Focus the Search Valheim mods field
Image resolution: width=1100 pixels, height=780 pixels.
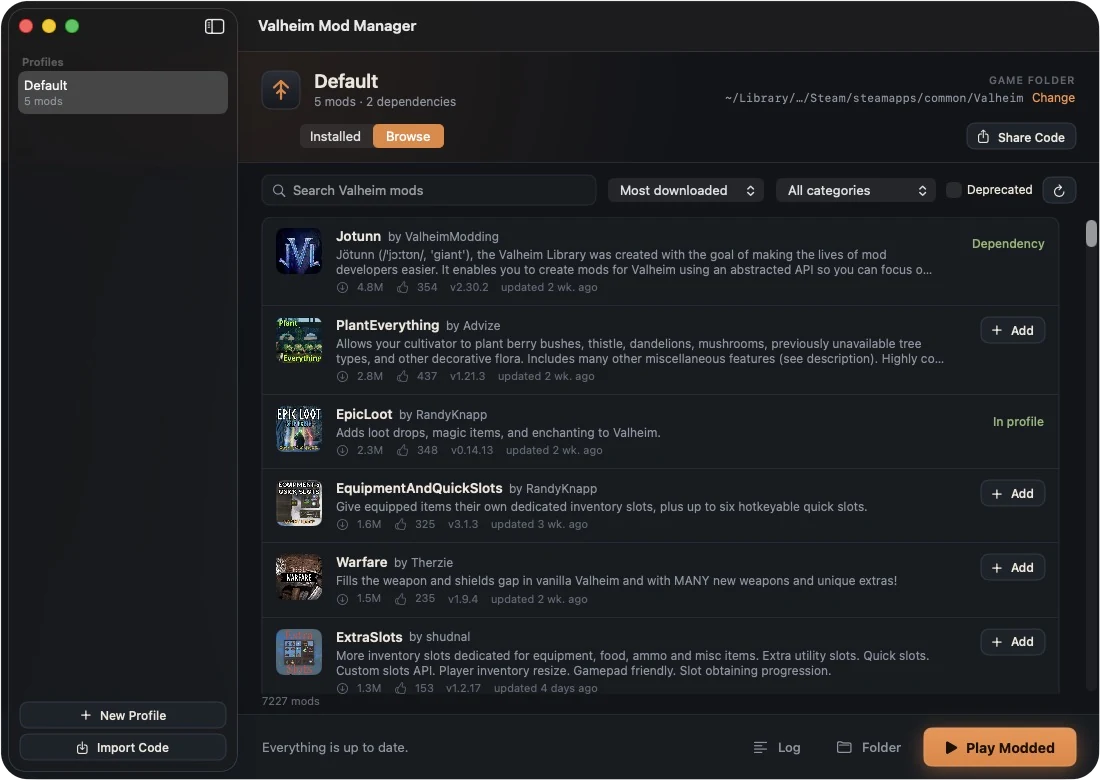pos(429,190)
